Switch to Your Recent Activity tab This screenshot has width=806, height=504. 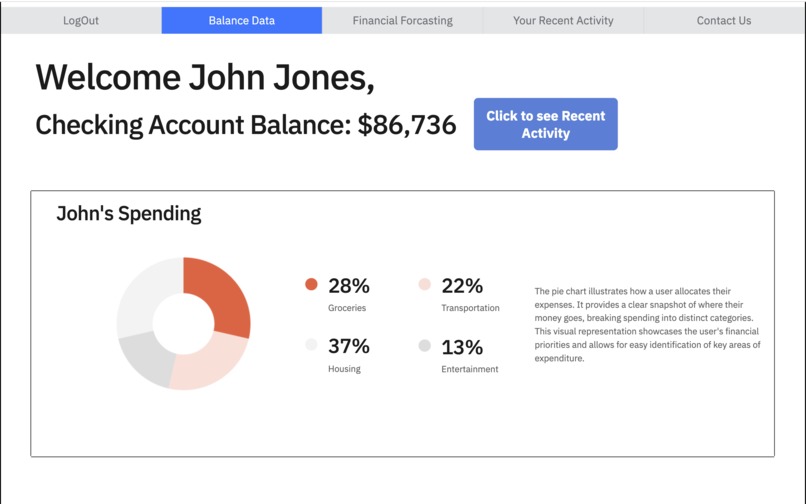pos(563,21)
